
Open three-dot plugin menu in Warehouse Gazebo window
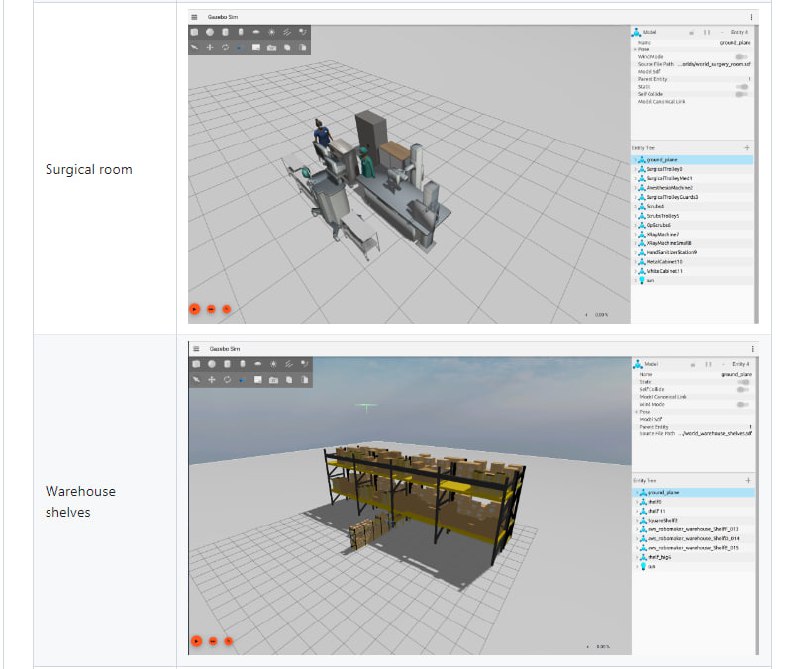[752, 349]
